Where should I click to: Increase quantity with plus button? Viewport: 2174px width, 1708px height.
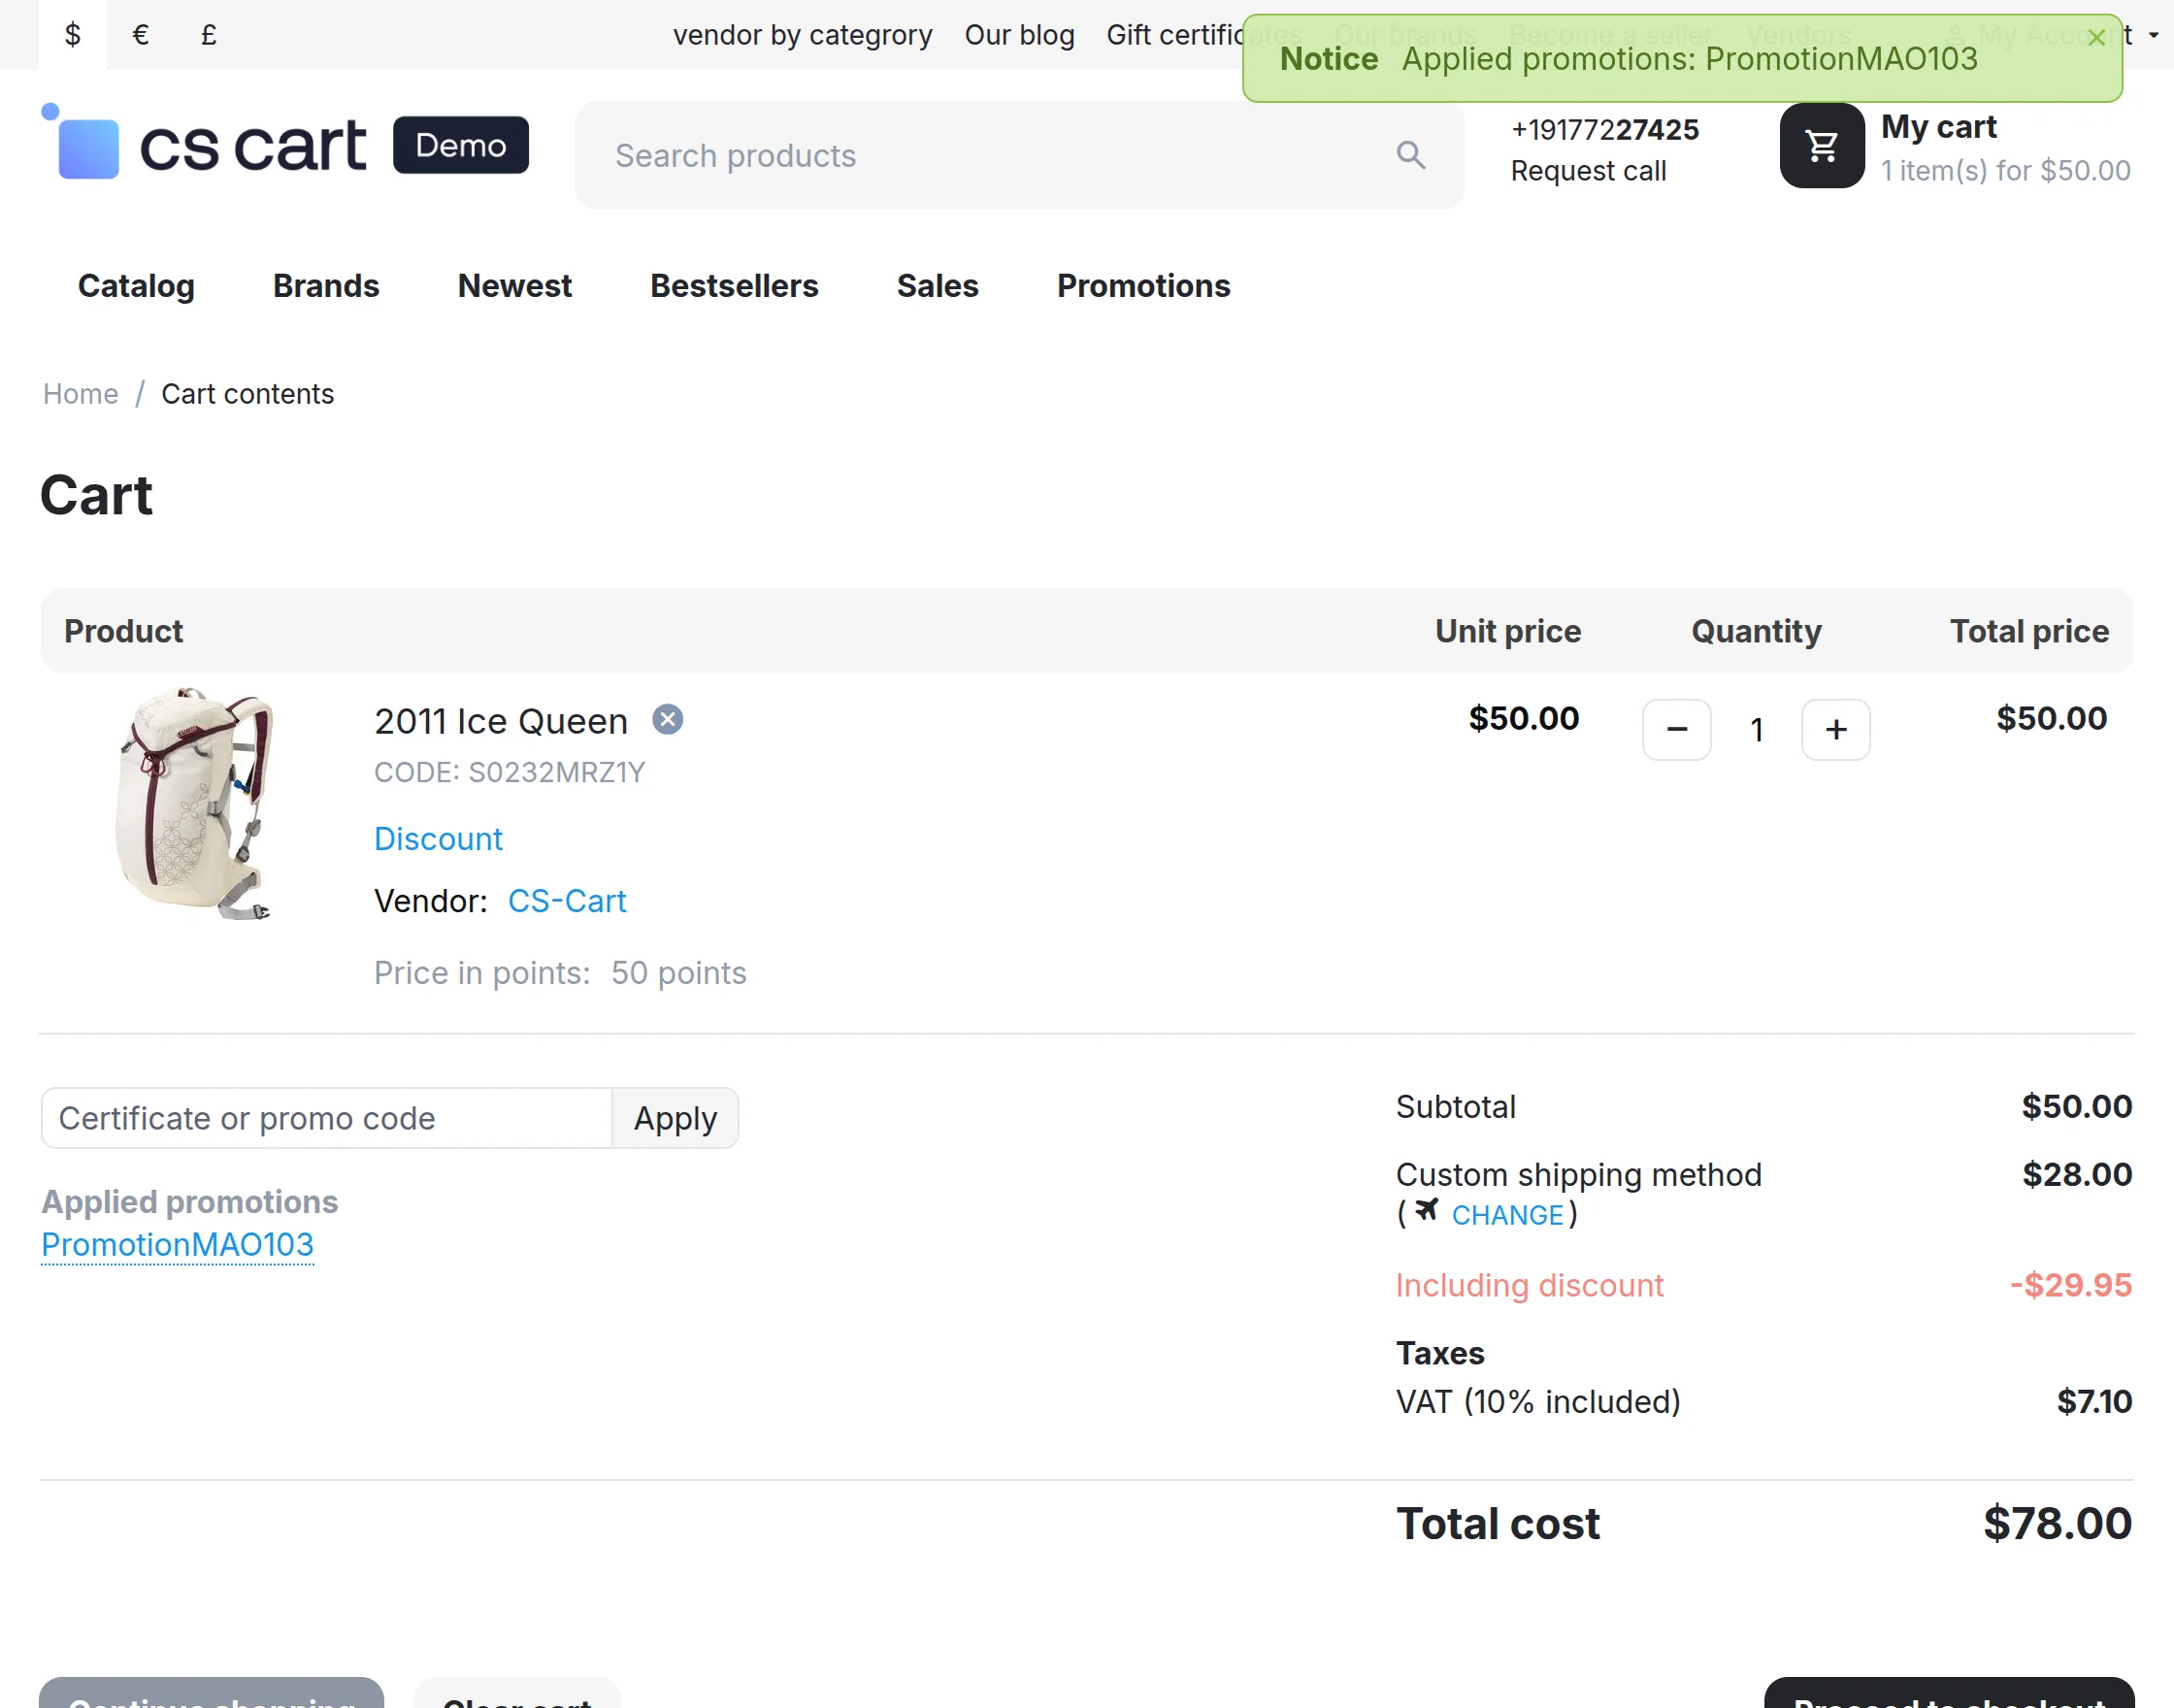tap(1835, 730)
